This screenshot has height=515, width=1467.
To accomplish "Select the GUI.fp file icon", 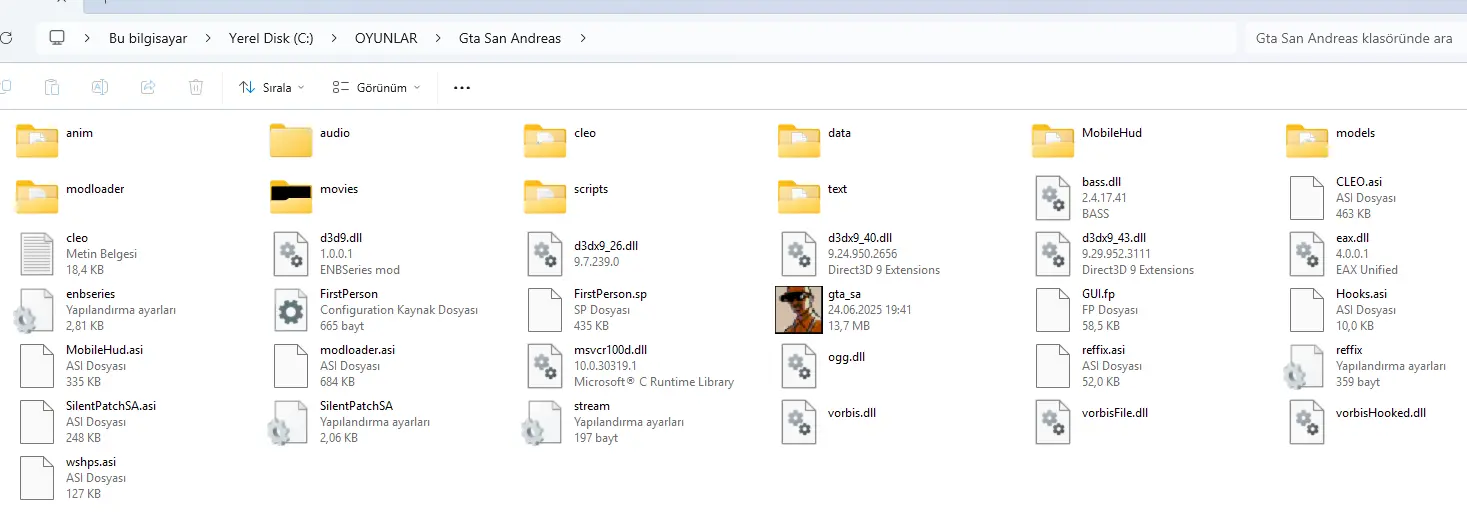I will [1053, 310].
